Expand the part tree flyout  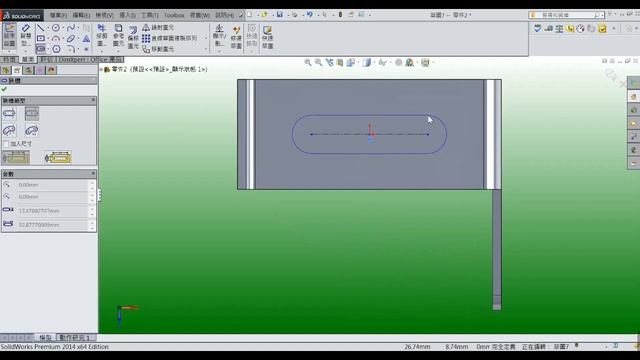[101, 69]
